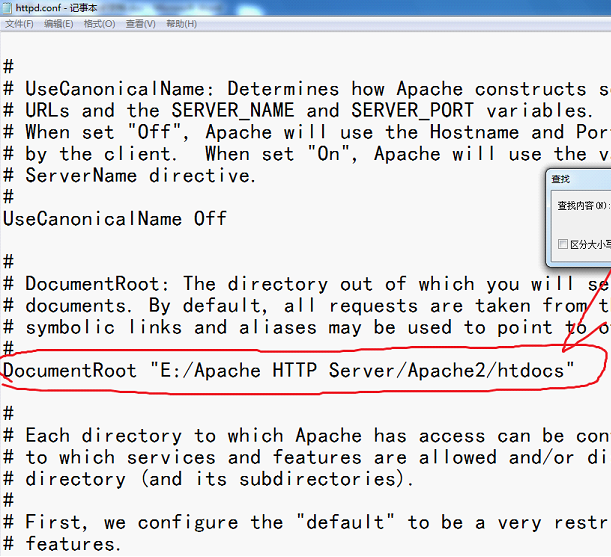Open the 编辑(E) menu
The width and height of the screenshot is (611, 557).
tap(58, 24)
